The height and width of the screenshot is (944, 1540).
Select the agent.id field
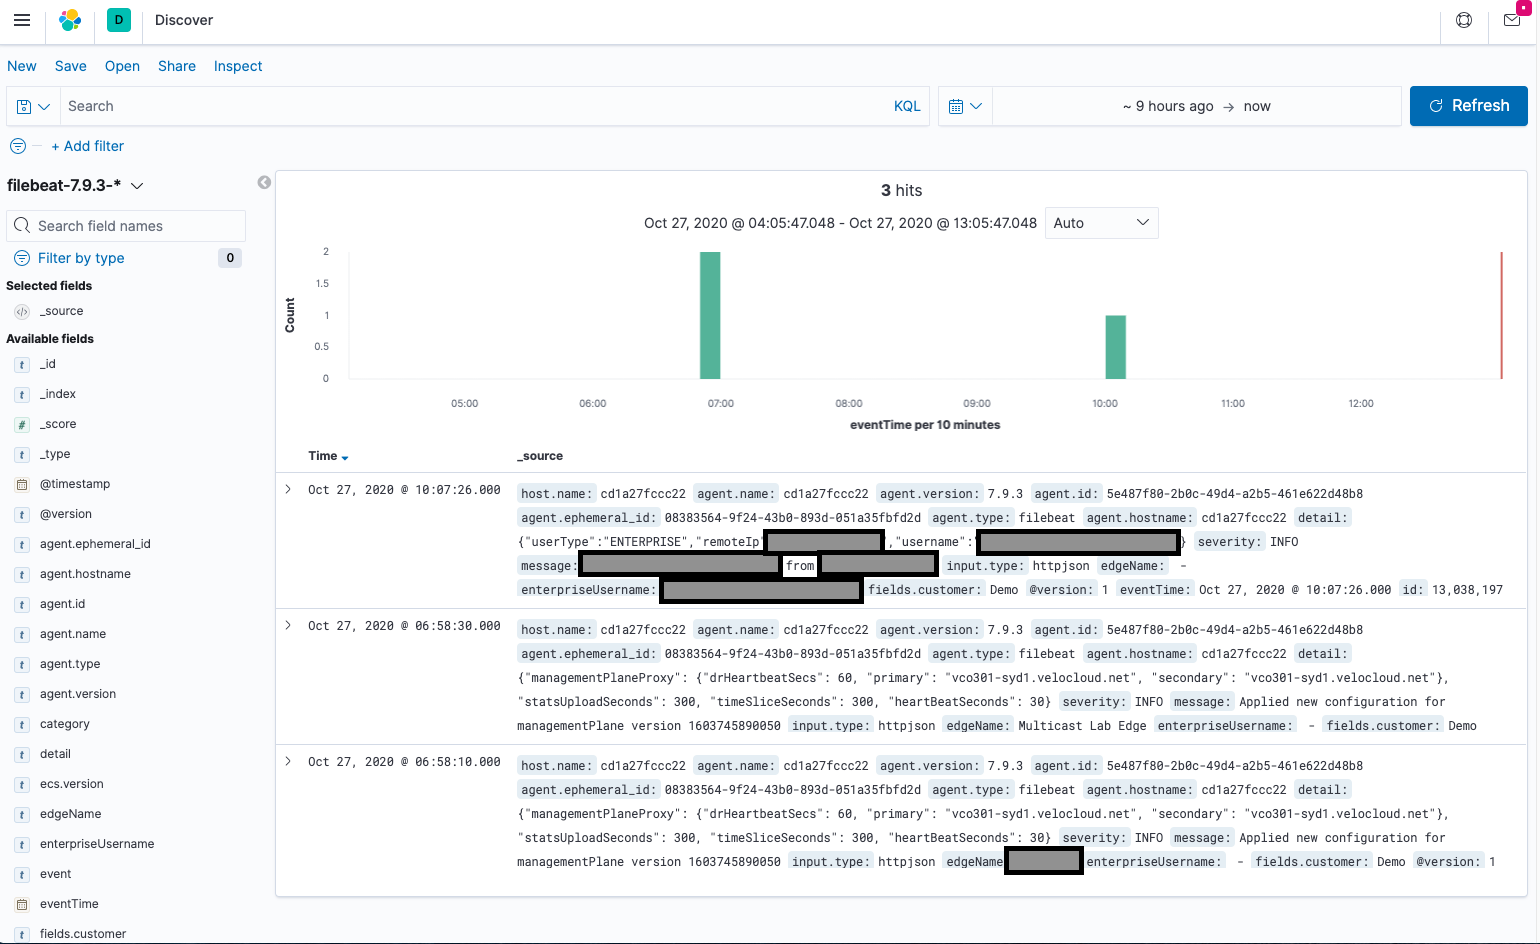coord(62,604)
